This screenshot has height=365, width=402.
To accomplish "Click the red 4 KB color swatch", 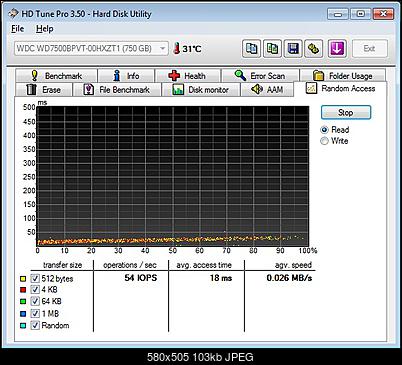I will 23,290.
